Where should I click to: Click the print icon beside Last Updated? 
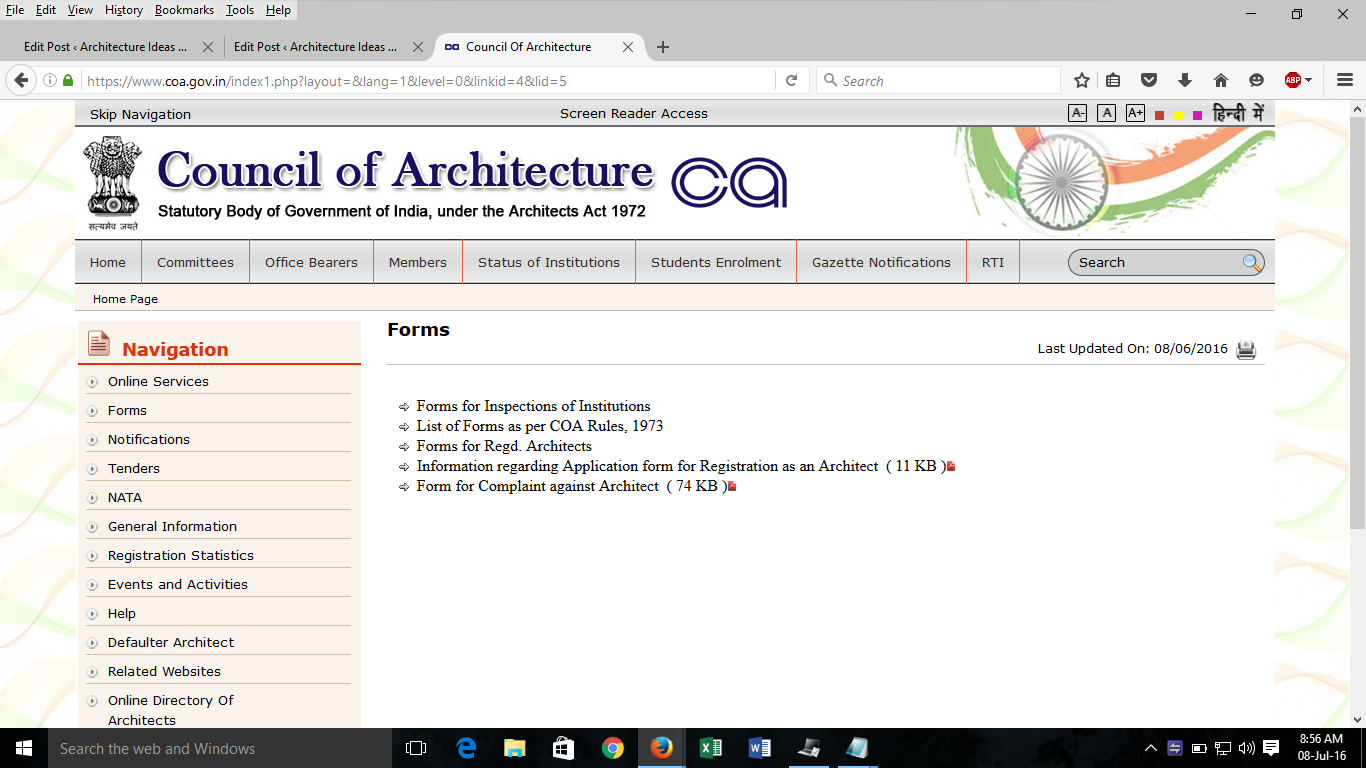(1245, 349)
